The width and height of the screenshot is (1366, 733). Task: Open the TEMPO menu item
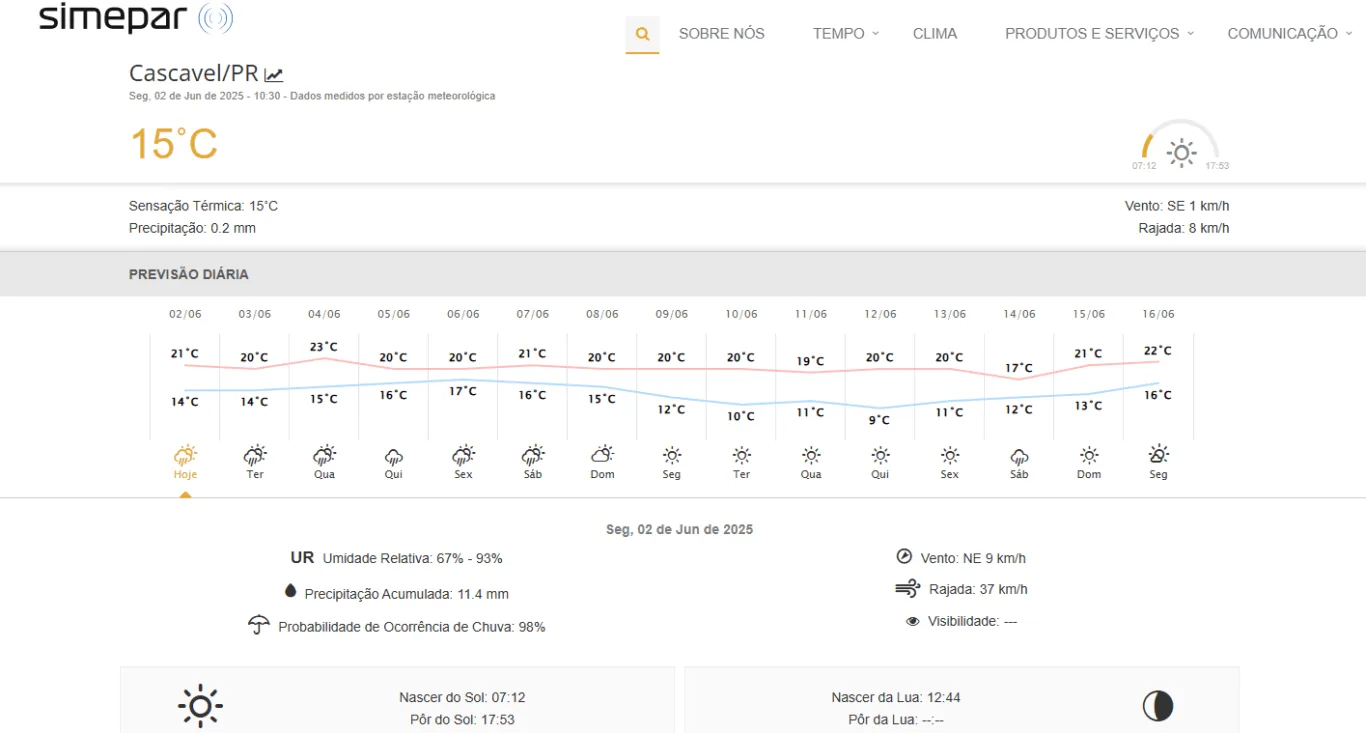pyautogui.click(x=838, y=34)
